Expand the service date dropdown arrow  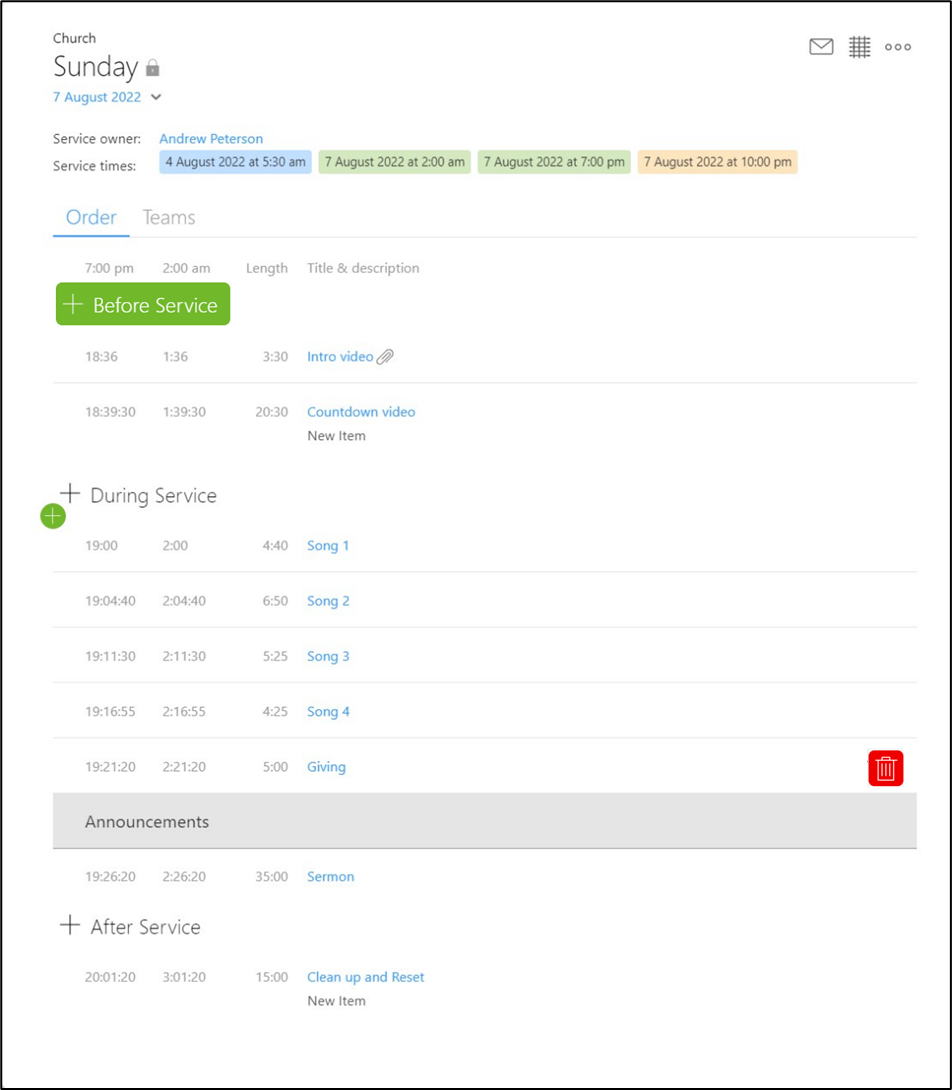[156, 97]
